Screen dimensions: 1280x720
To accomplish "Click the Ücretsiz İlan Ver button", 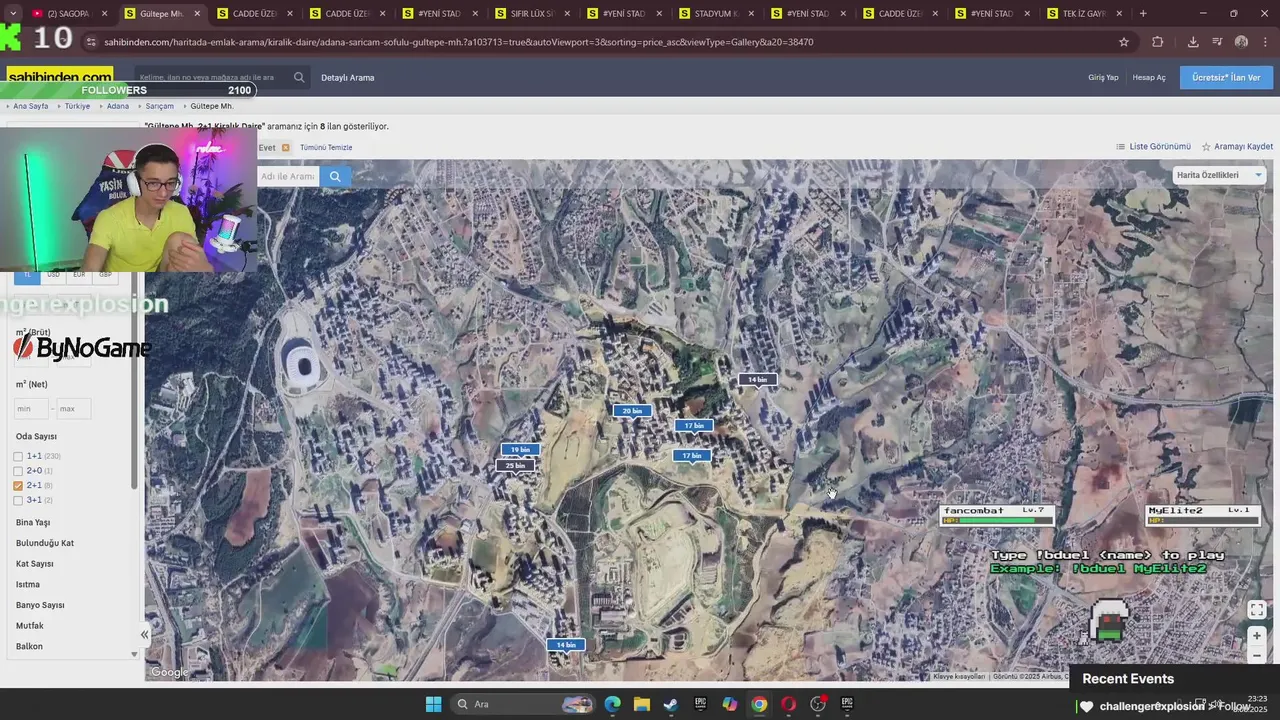I will pyautogui.click(x=1226, y=77).
